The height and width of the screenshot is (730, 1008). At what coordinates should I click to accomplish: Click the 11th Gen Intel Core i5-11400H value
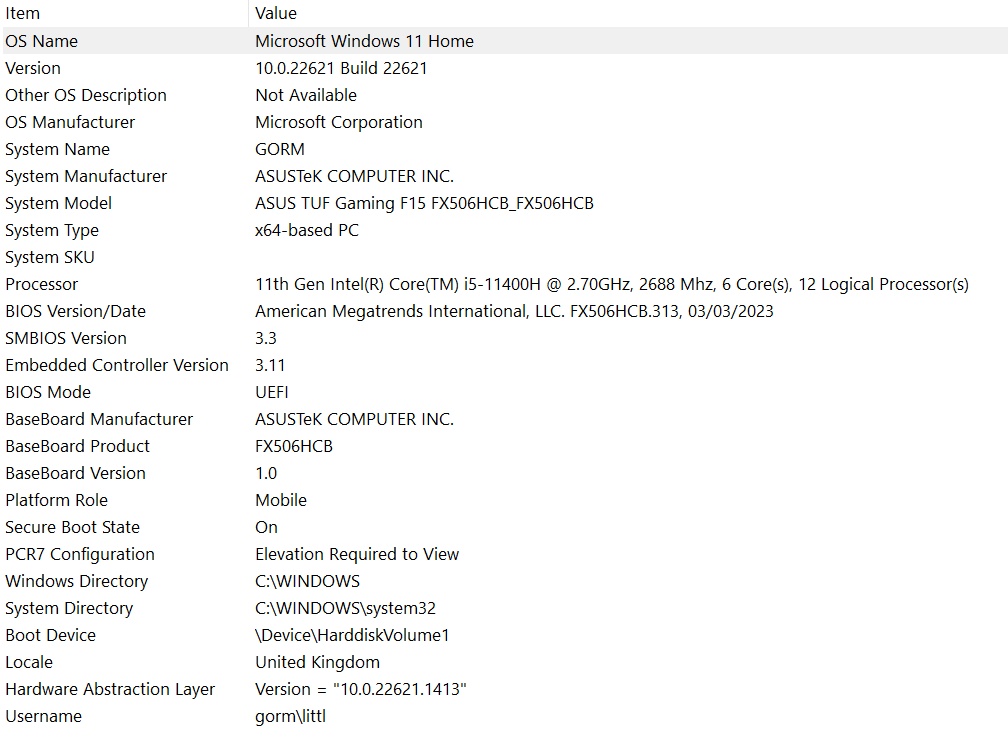(x=612, y=284)
